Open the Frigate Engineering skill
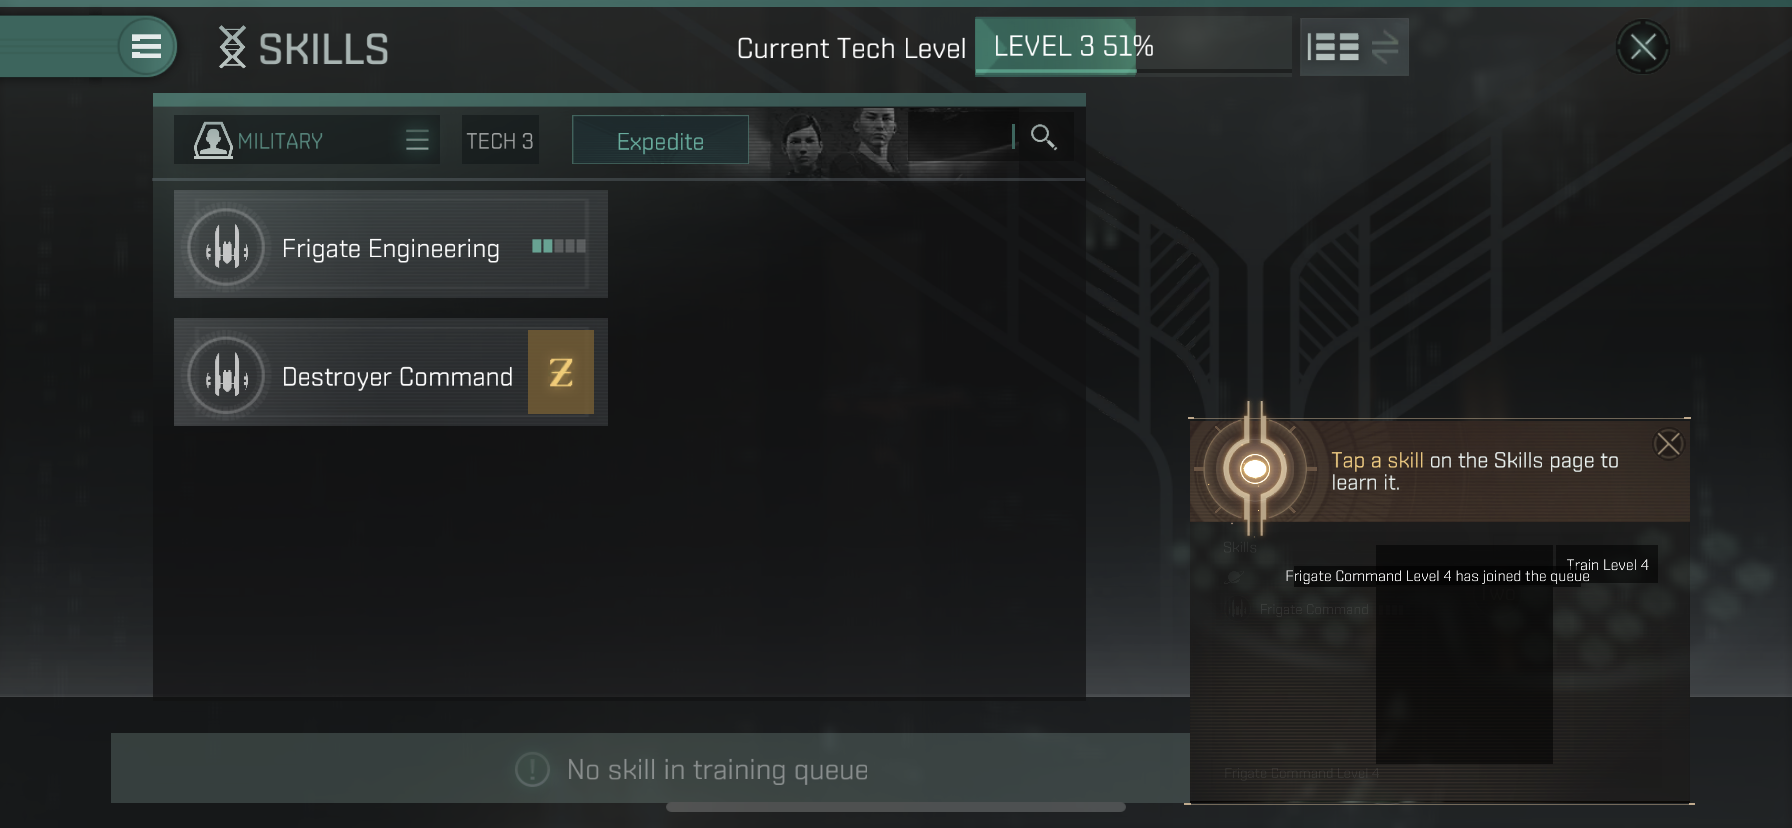This screenshot has width=1792, height=828. 391,244
